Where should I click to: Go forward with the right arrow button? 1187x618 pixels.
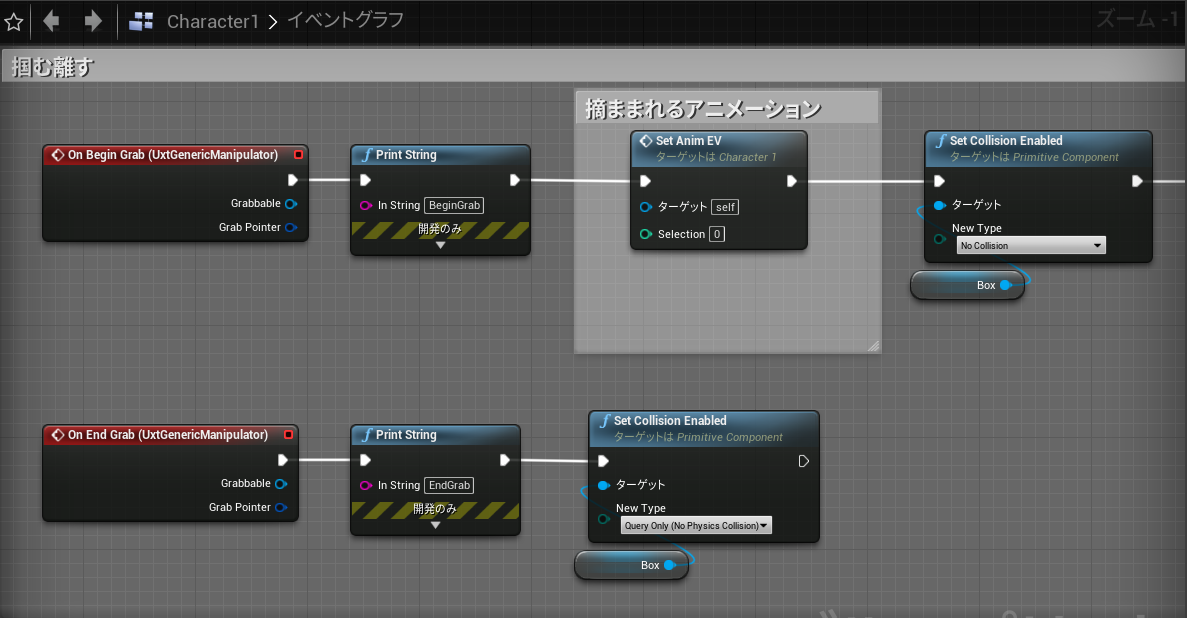tap(93, 21)
